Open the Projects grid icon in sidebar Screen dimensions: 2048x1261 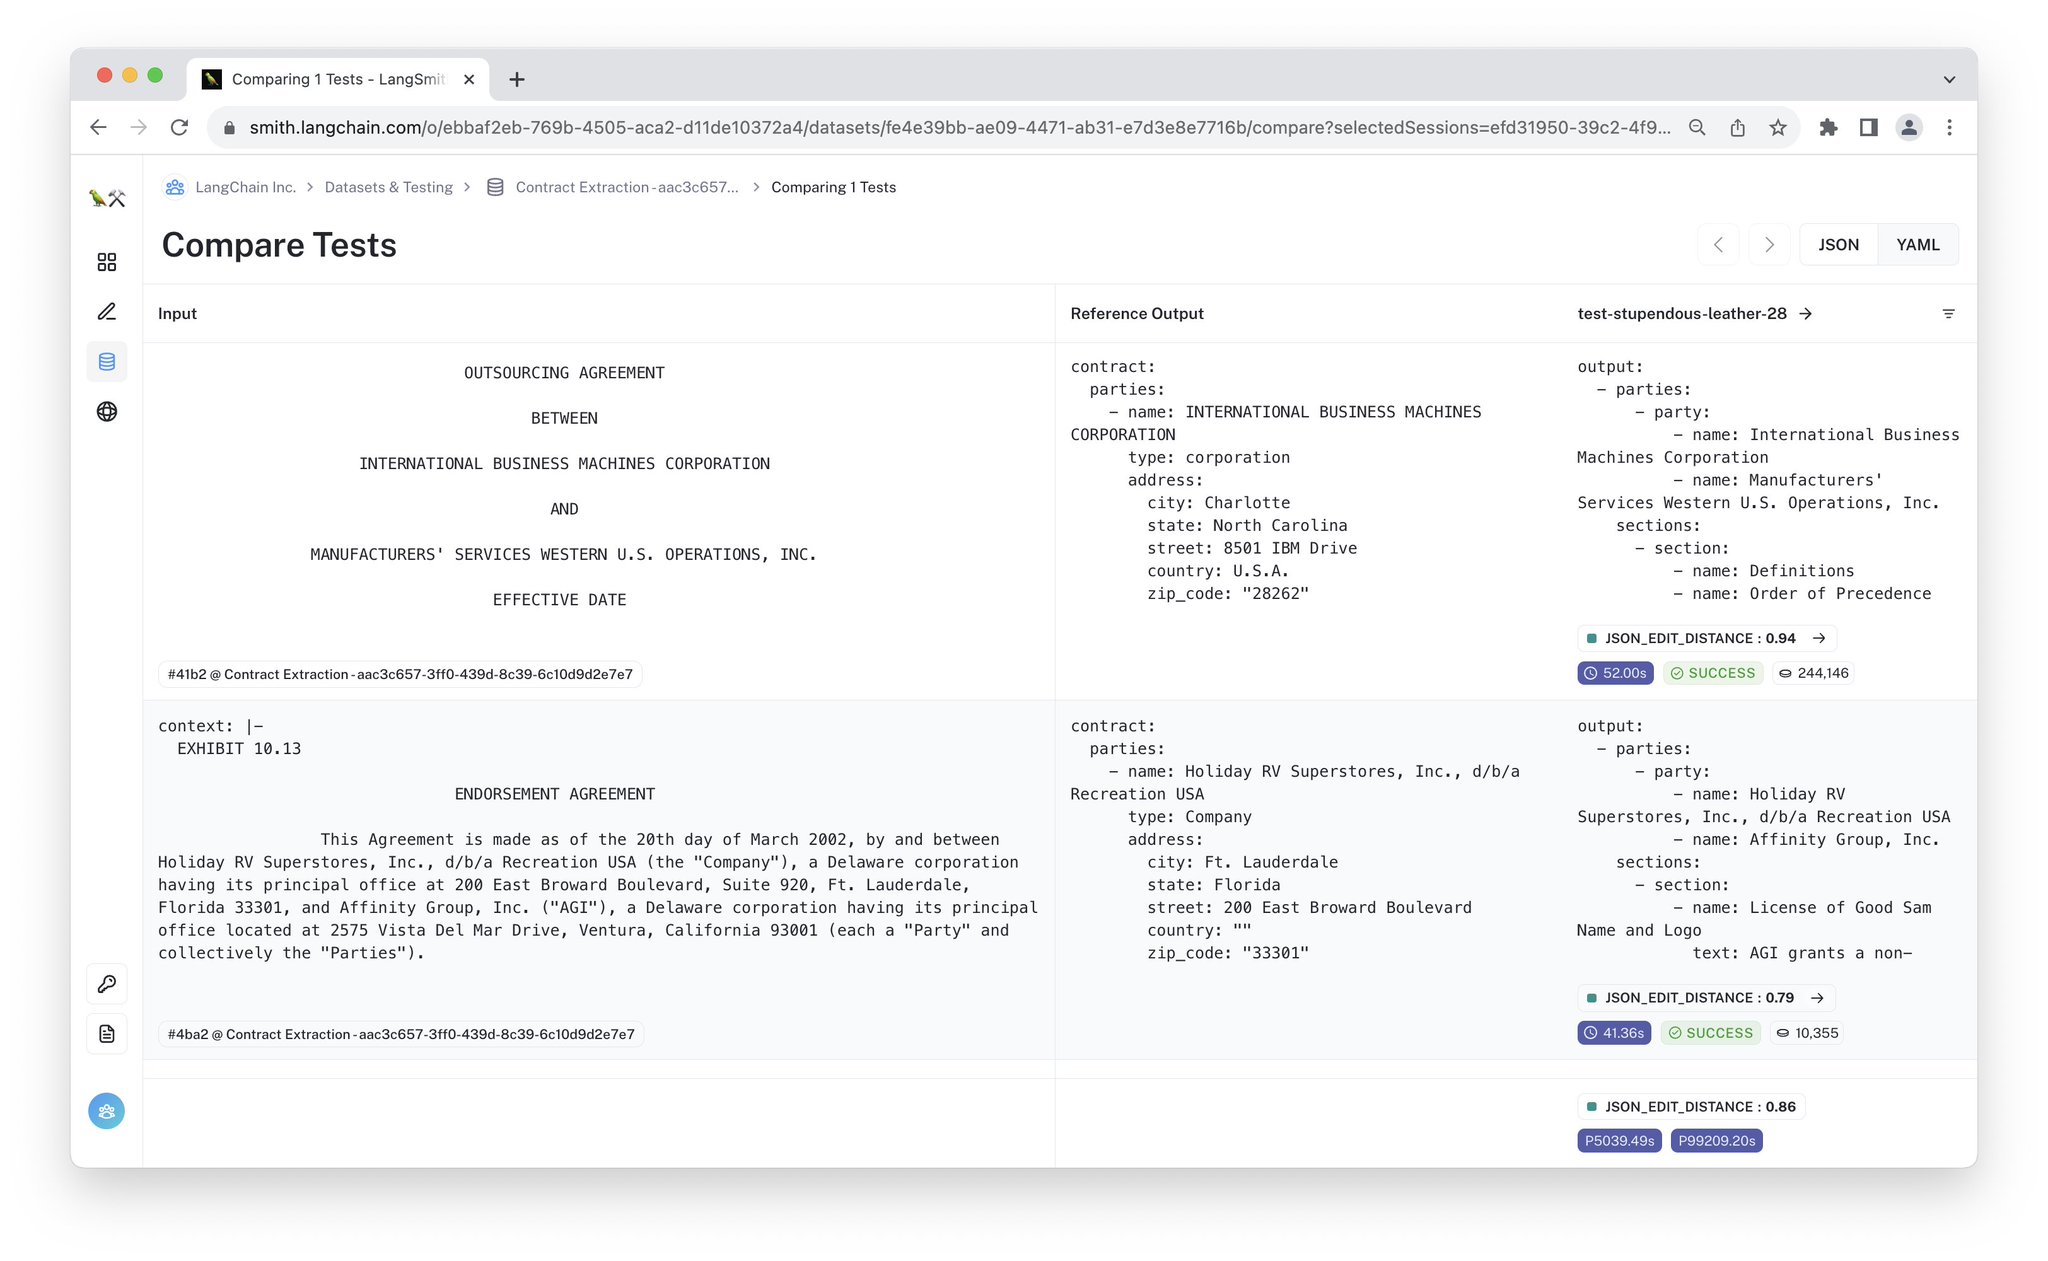coord(107,262)
